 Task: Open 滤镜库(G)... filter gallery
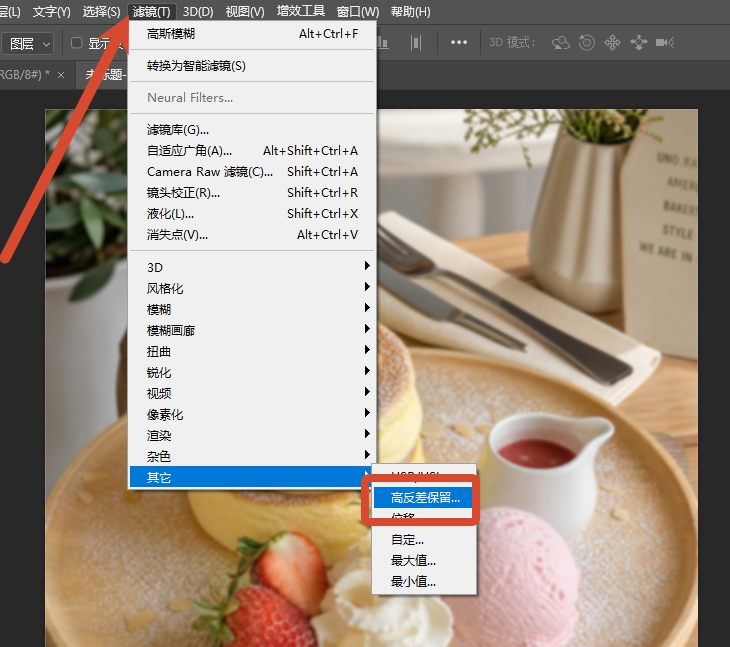point(252,129)
